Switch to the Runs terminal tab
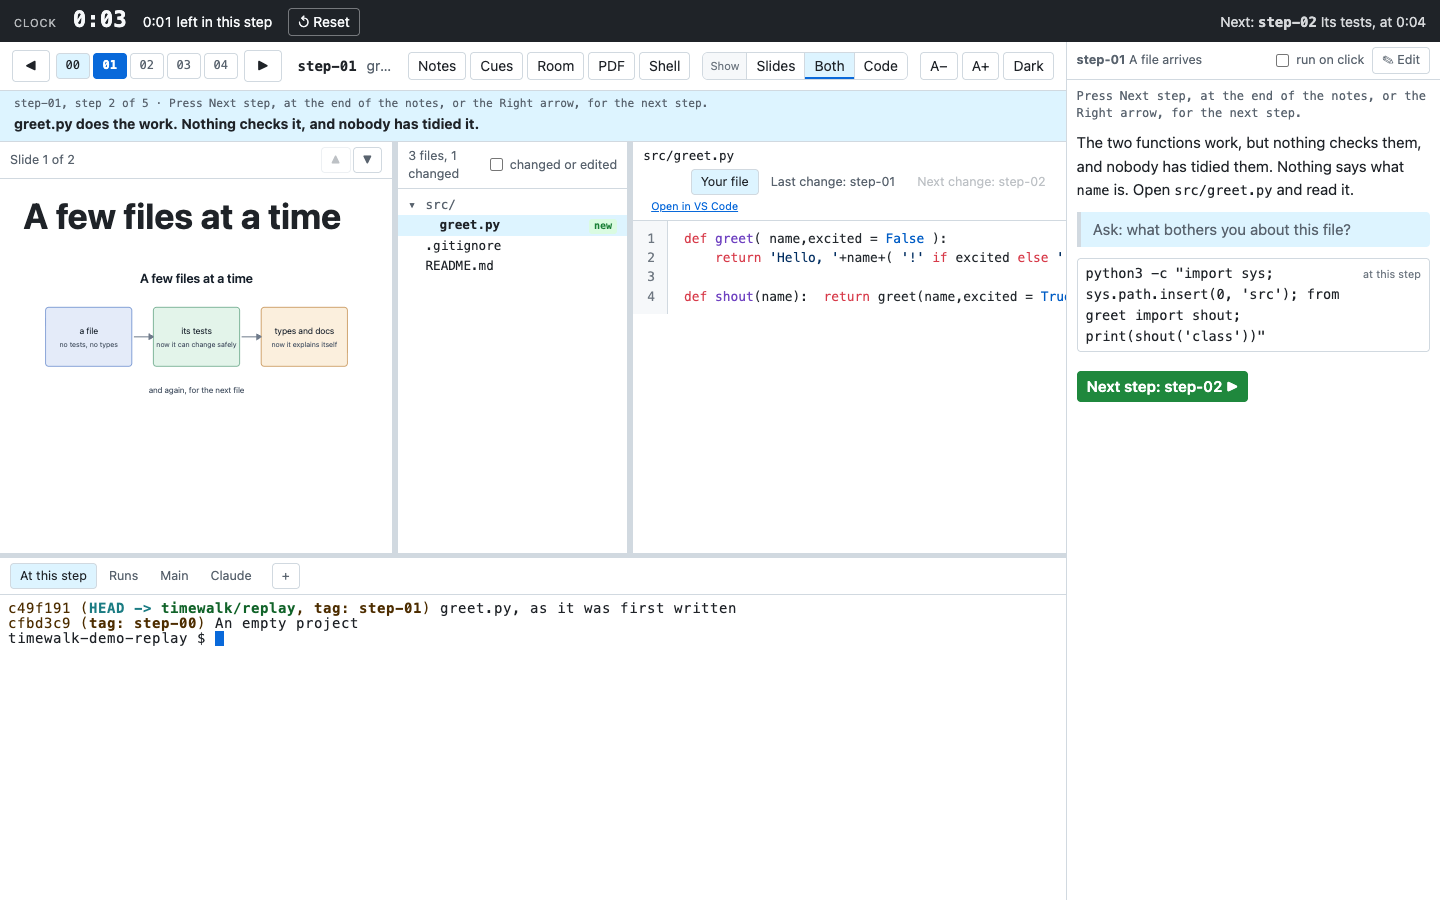The height and width of the screenshot is (900, 1440). coord(124,576)
